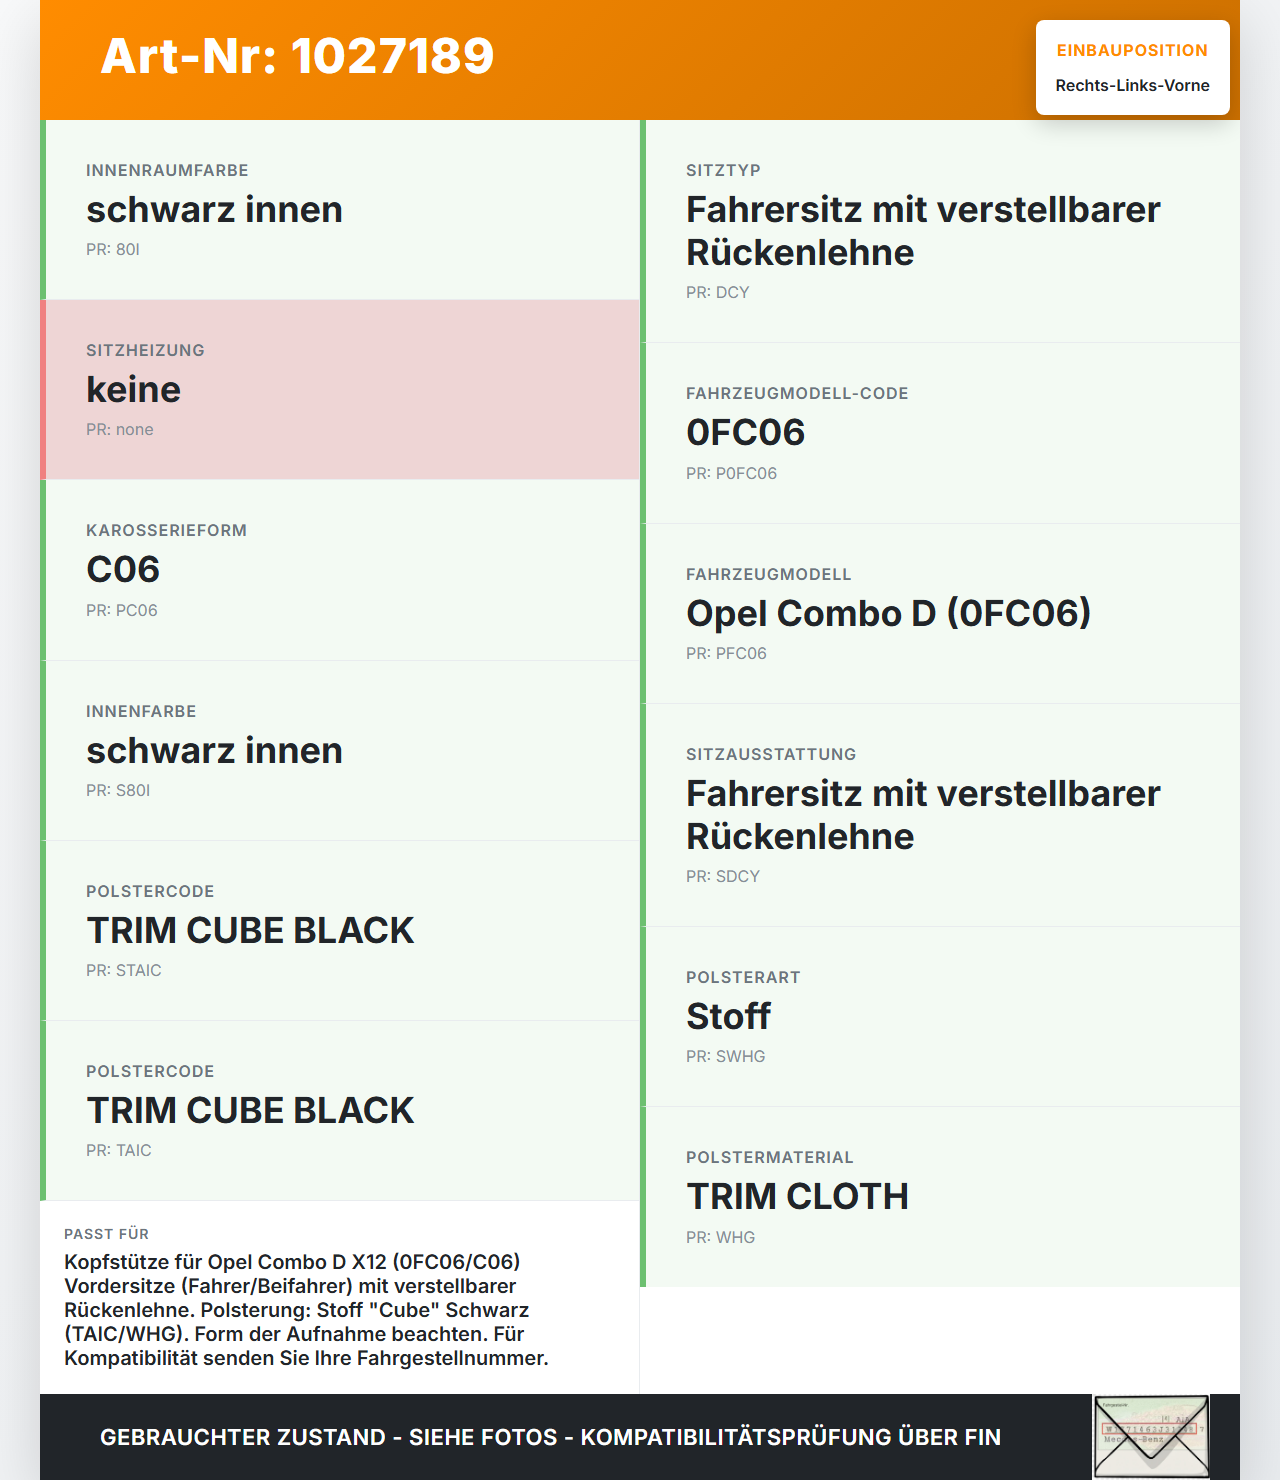
Task: Select the Innenraumfarbe schwarz innen card
Action: click(340, 210)
